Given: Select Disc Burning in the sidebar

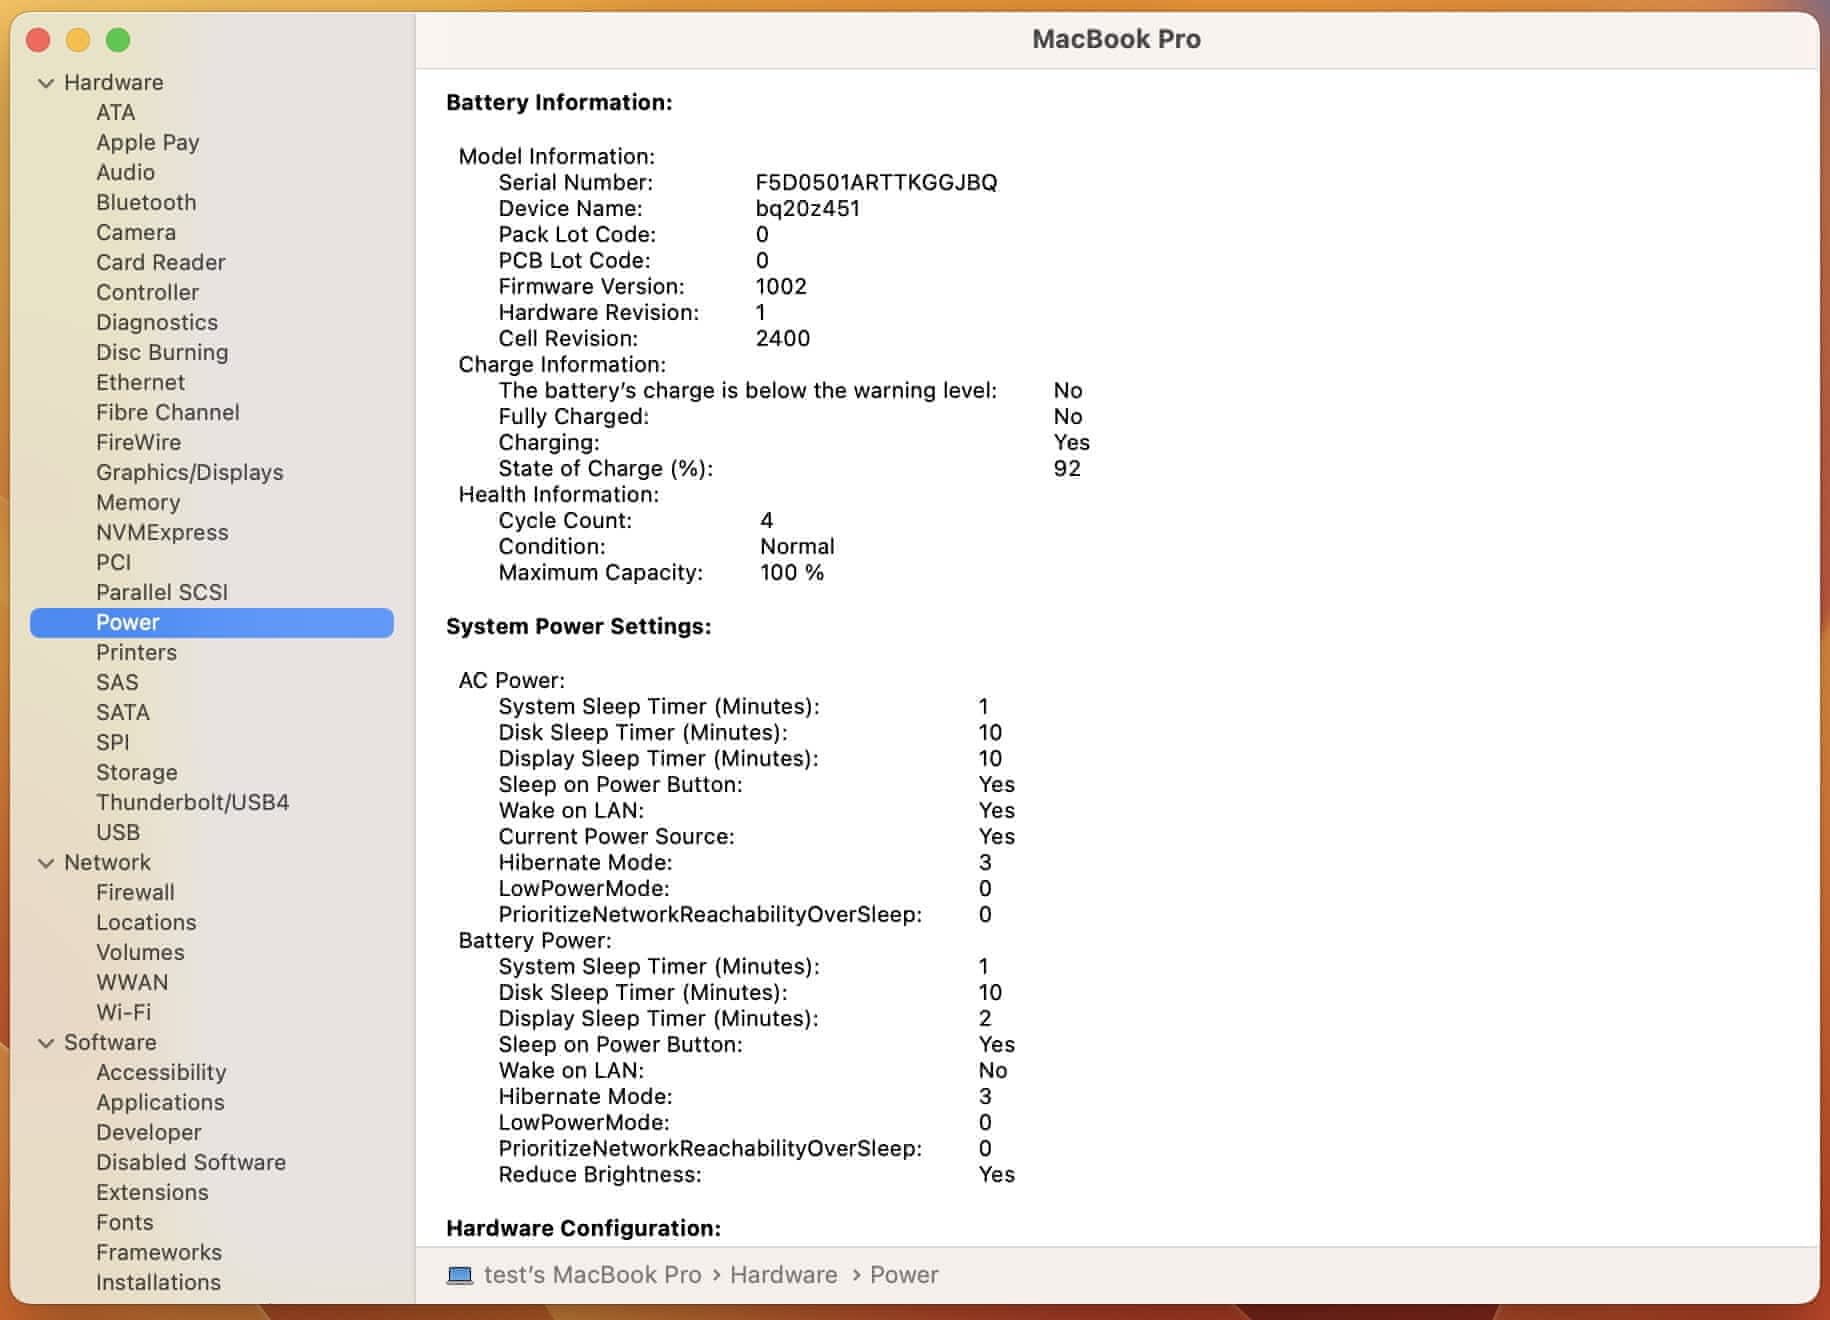Looking at the screenshot, I should [x=162, y=352].
